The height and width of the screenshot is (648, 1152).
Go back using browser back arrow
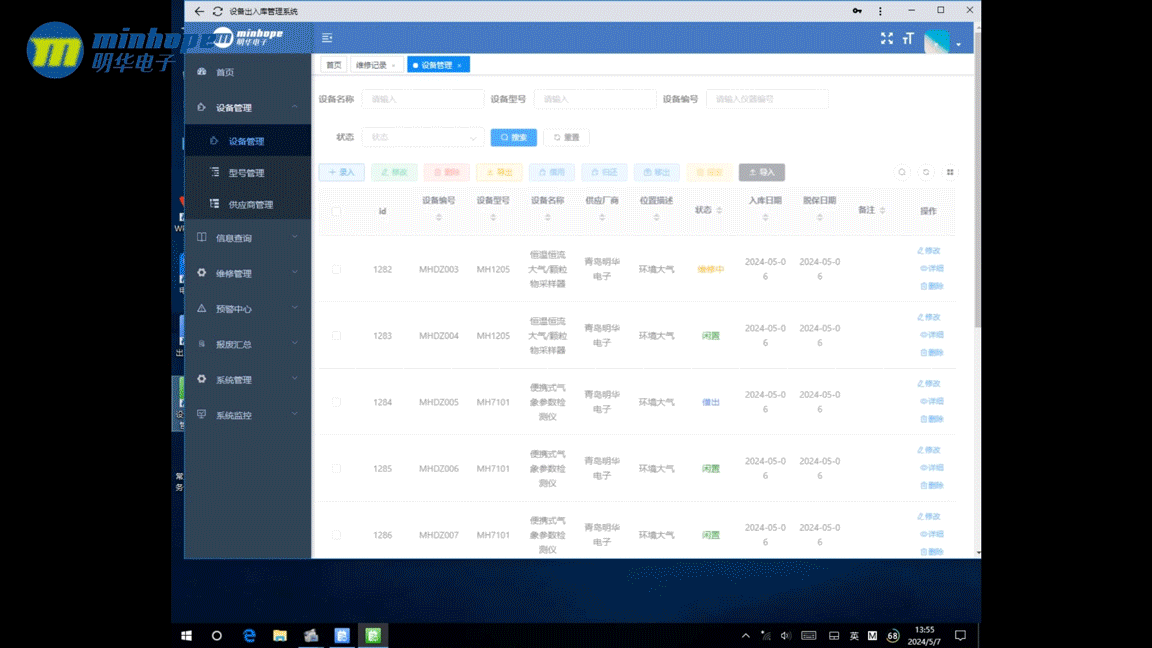[x=199, y=11]
